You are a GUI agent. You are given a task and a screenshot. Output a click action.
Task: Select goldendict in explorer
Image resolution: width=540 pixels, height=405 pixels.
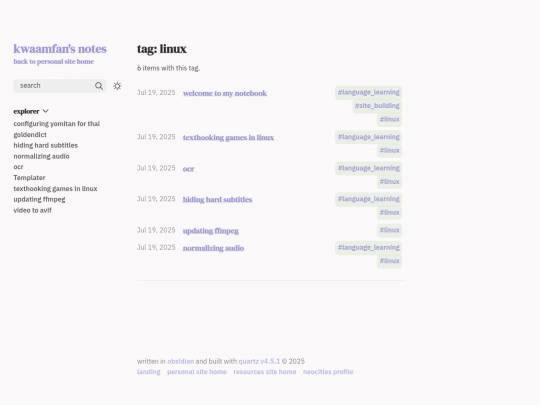30,135
